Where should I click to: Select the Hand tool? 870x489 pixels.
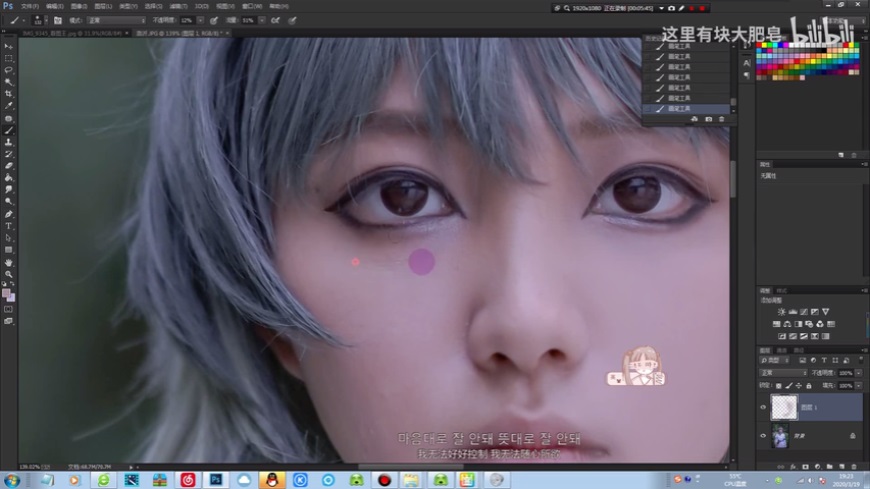click(x=8, y=262)
